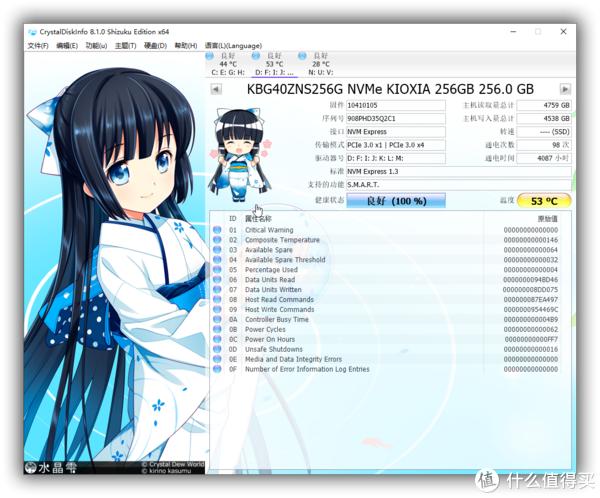Click status orb of Host Read Commands row
The height and width of the screenshot is (498, 600).
[x=217, y=299]
